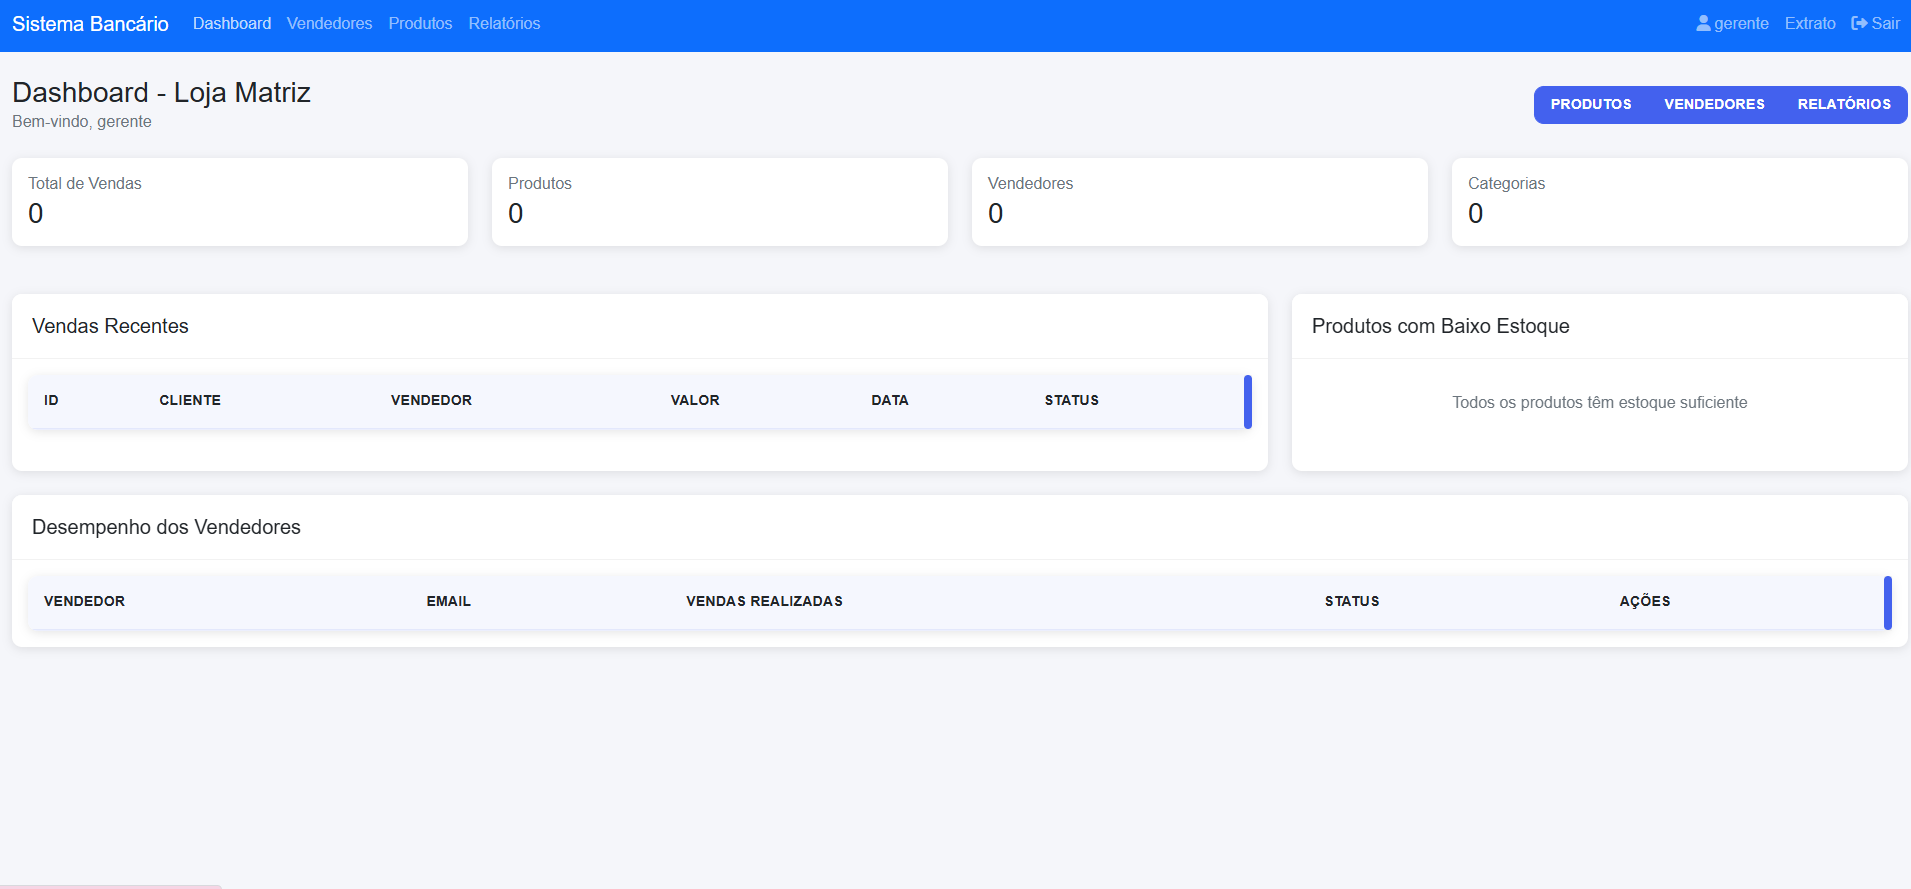Select the Categorias statistics card

(1679, 201)
